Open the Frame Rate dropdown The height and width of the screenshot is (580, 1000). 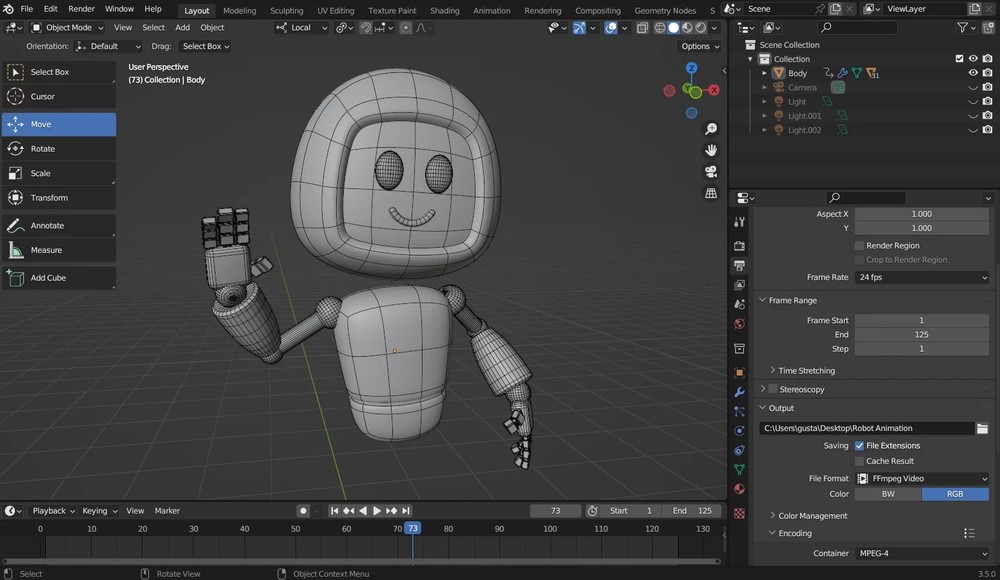pos(920,277)
